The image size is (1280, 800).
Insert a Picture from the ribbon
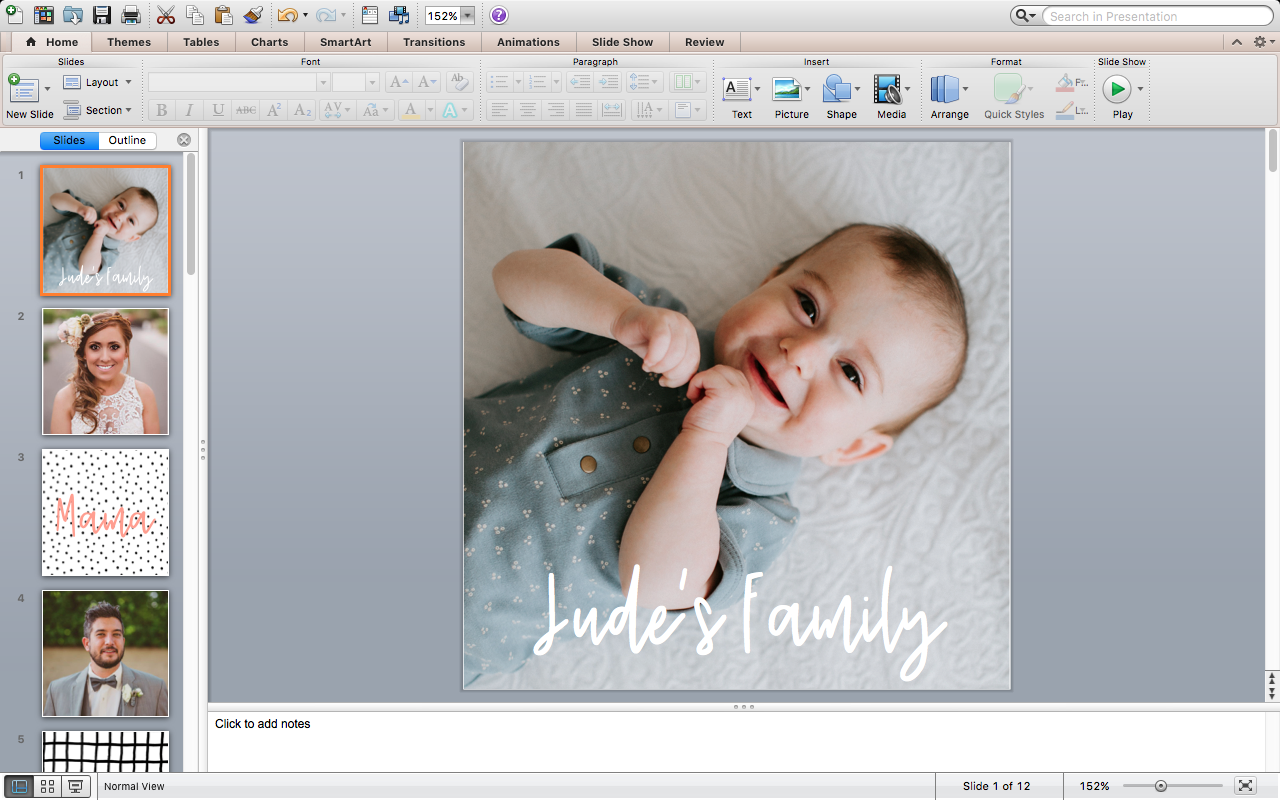(x=787, y=89)
